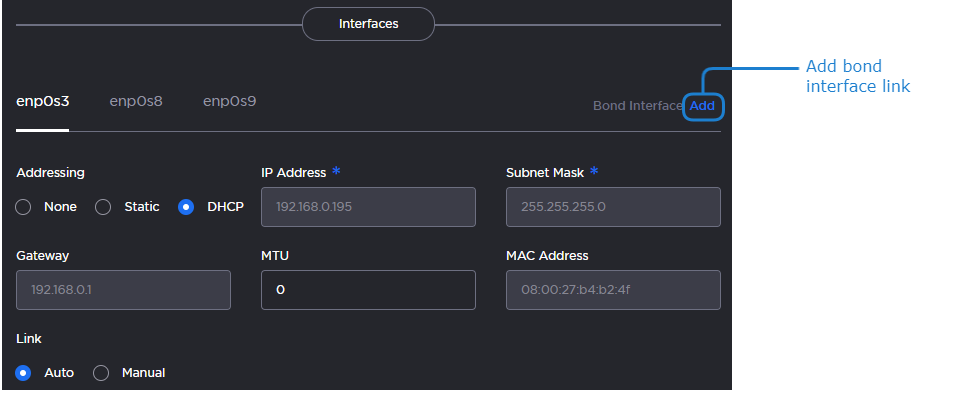The width and height of the screenshot is (972, 410).
Task: Select the None addressing radio button
Action: 25,207
